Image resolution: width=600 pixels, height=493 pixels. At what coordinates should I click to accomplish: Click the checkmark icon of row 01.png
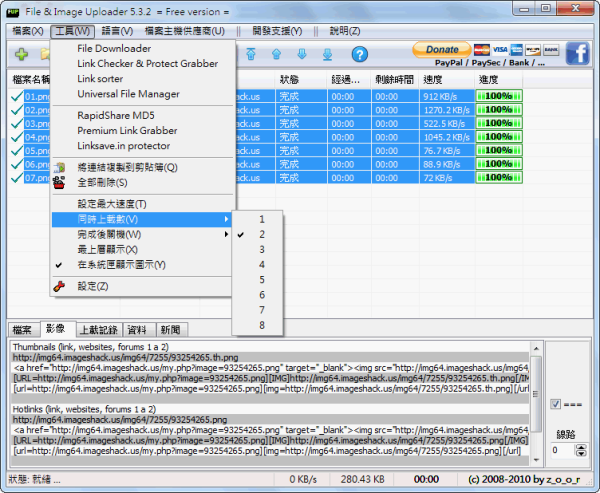tap(16, 96)
